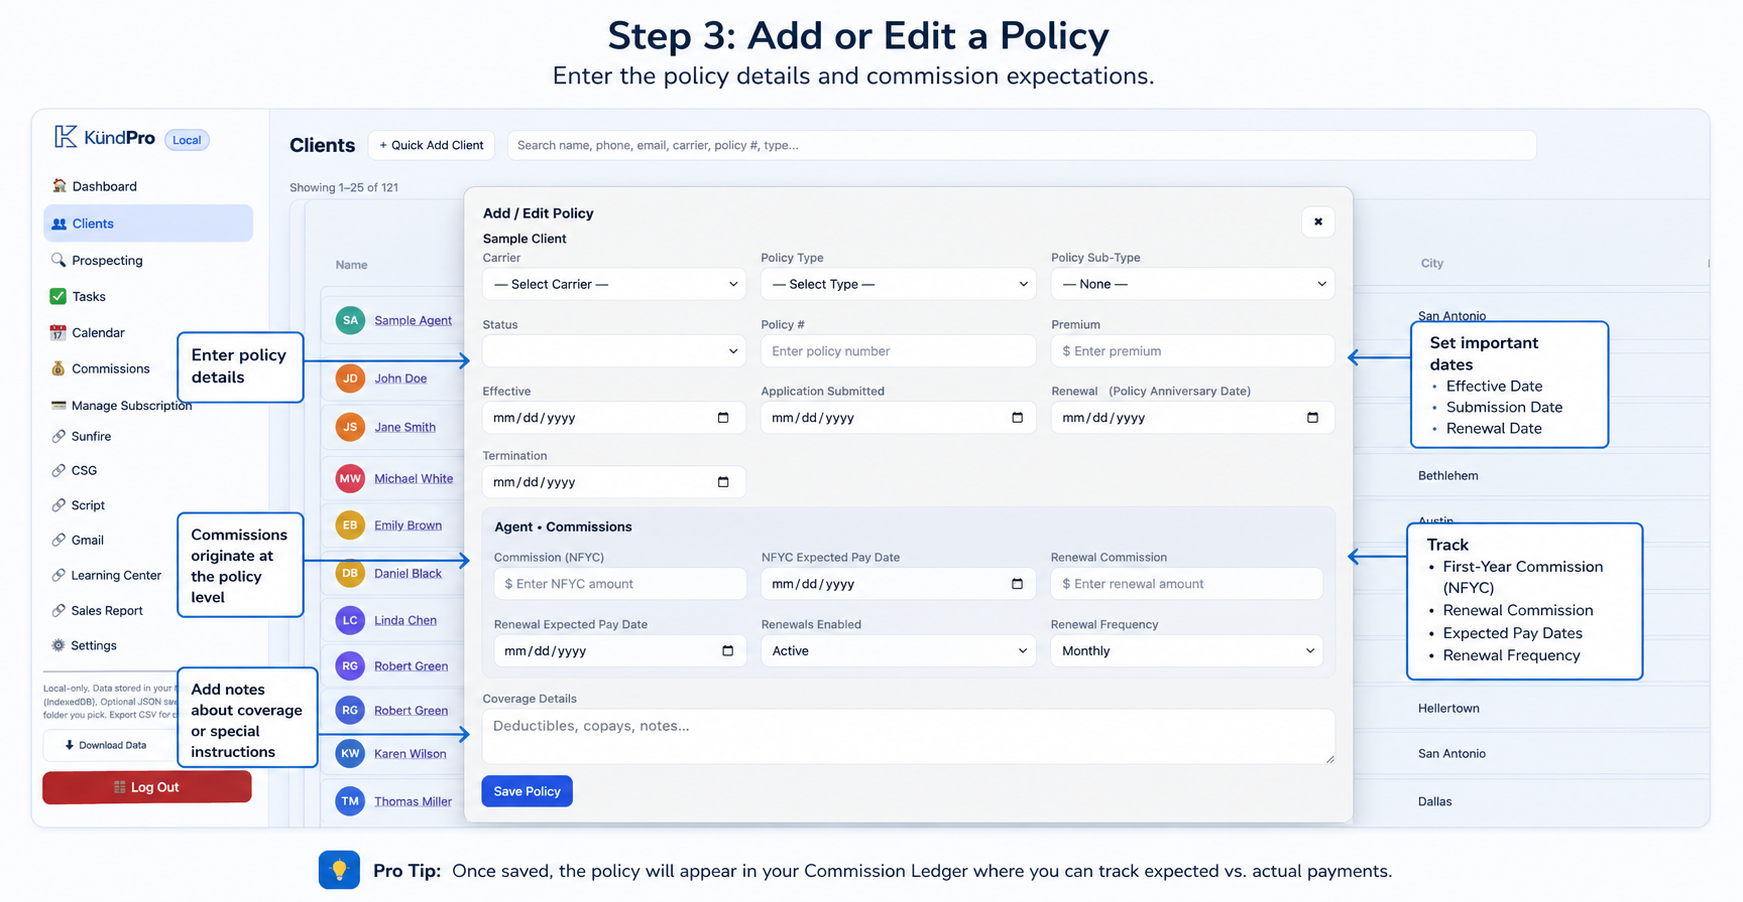
Task: Click the Save Policy button
Action: pyautogui.click(x=526, y=791)
